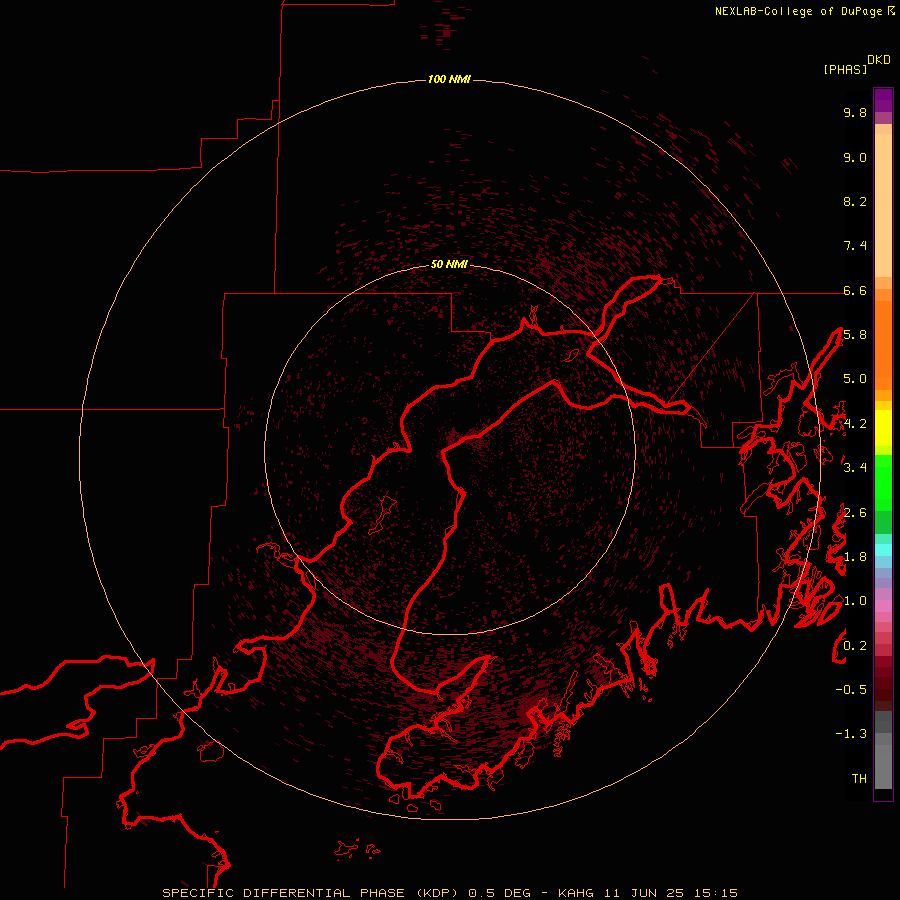
Task: Click the -1.3 legend value
Action: 851,734
